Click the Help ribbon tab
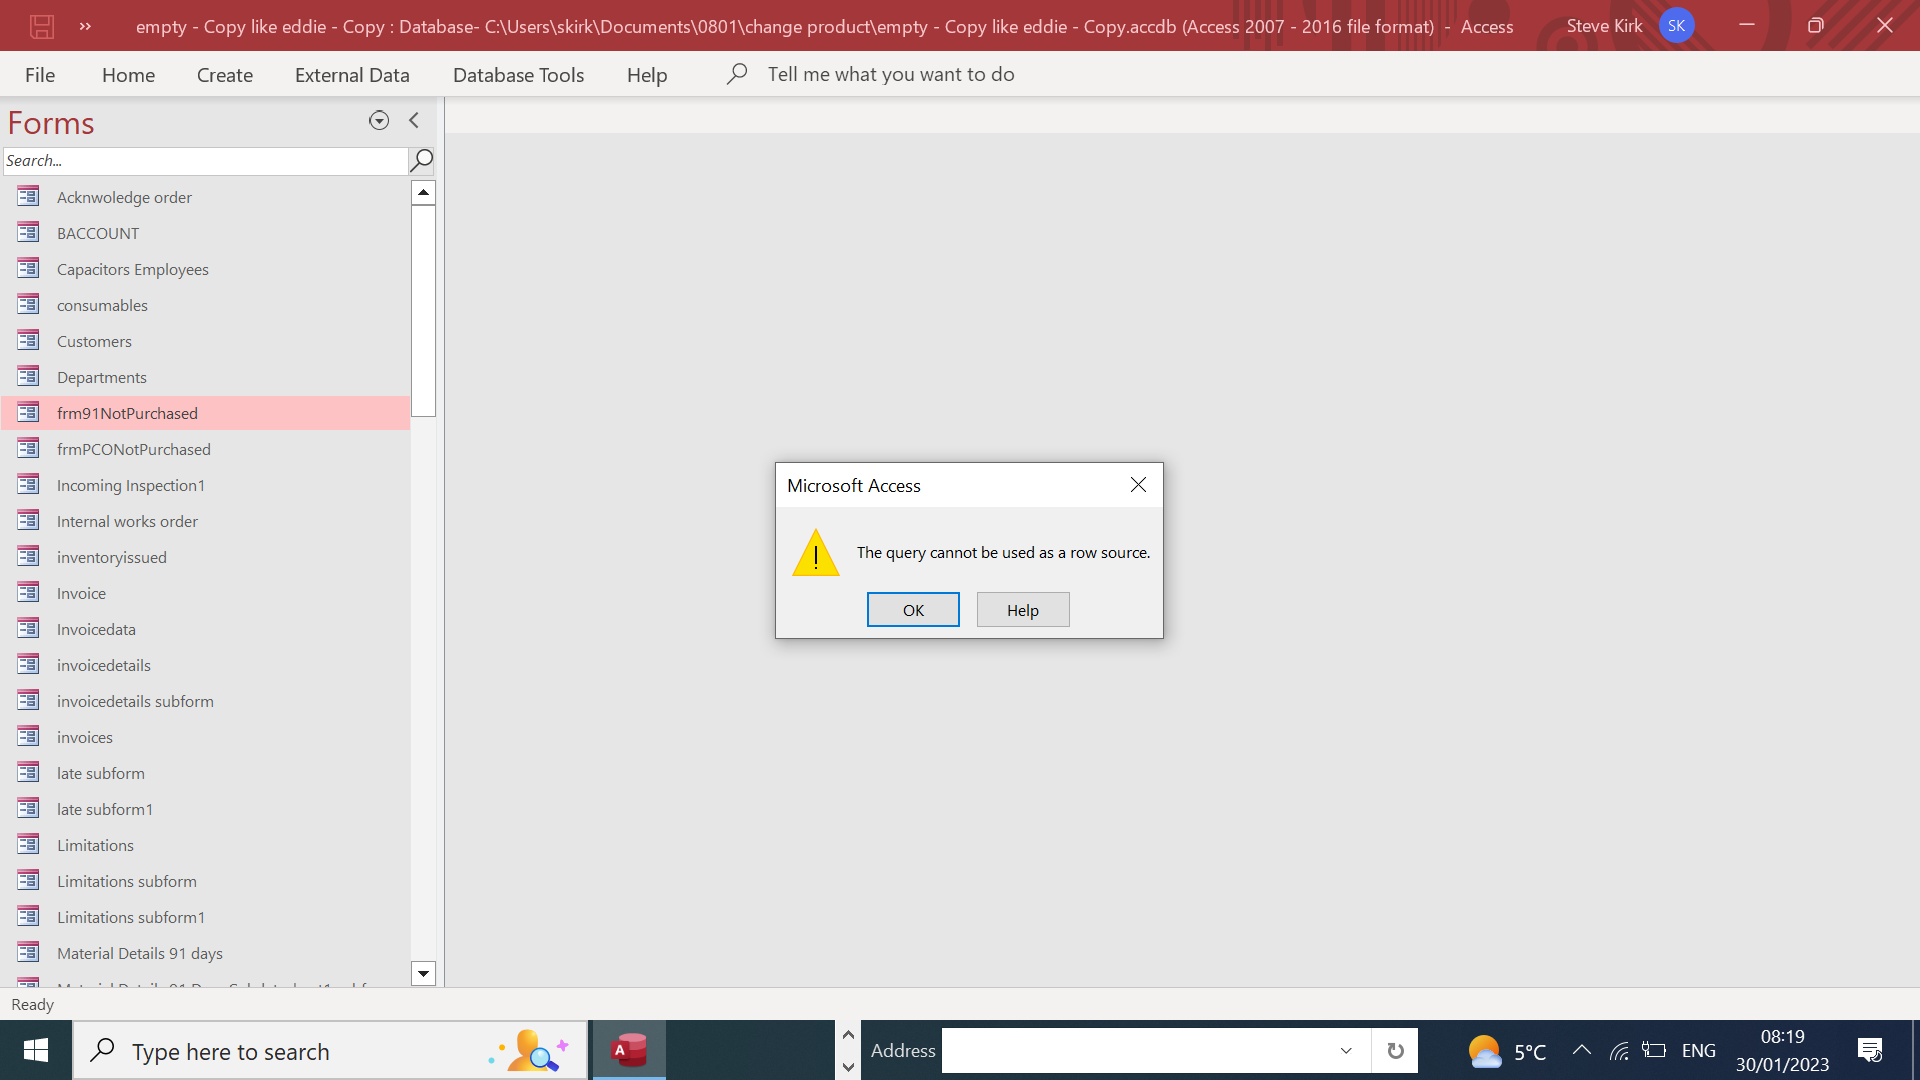The height and width of the screenshot is (1080, 1920). pyautogui.click(x=647, y=75)
